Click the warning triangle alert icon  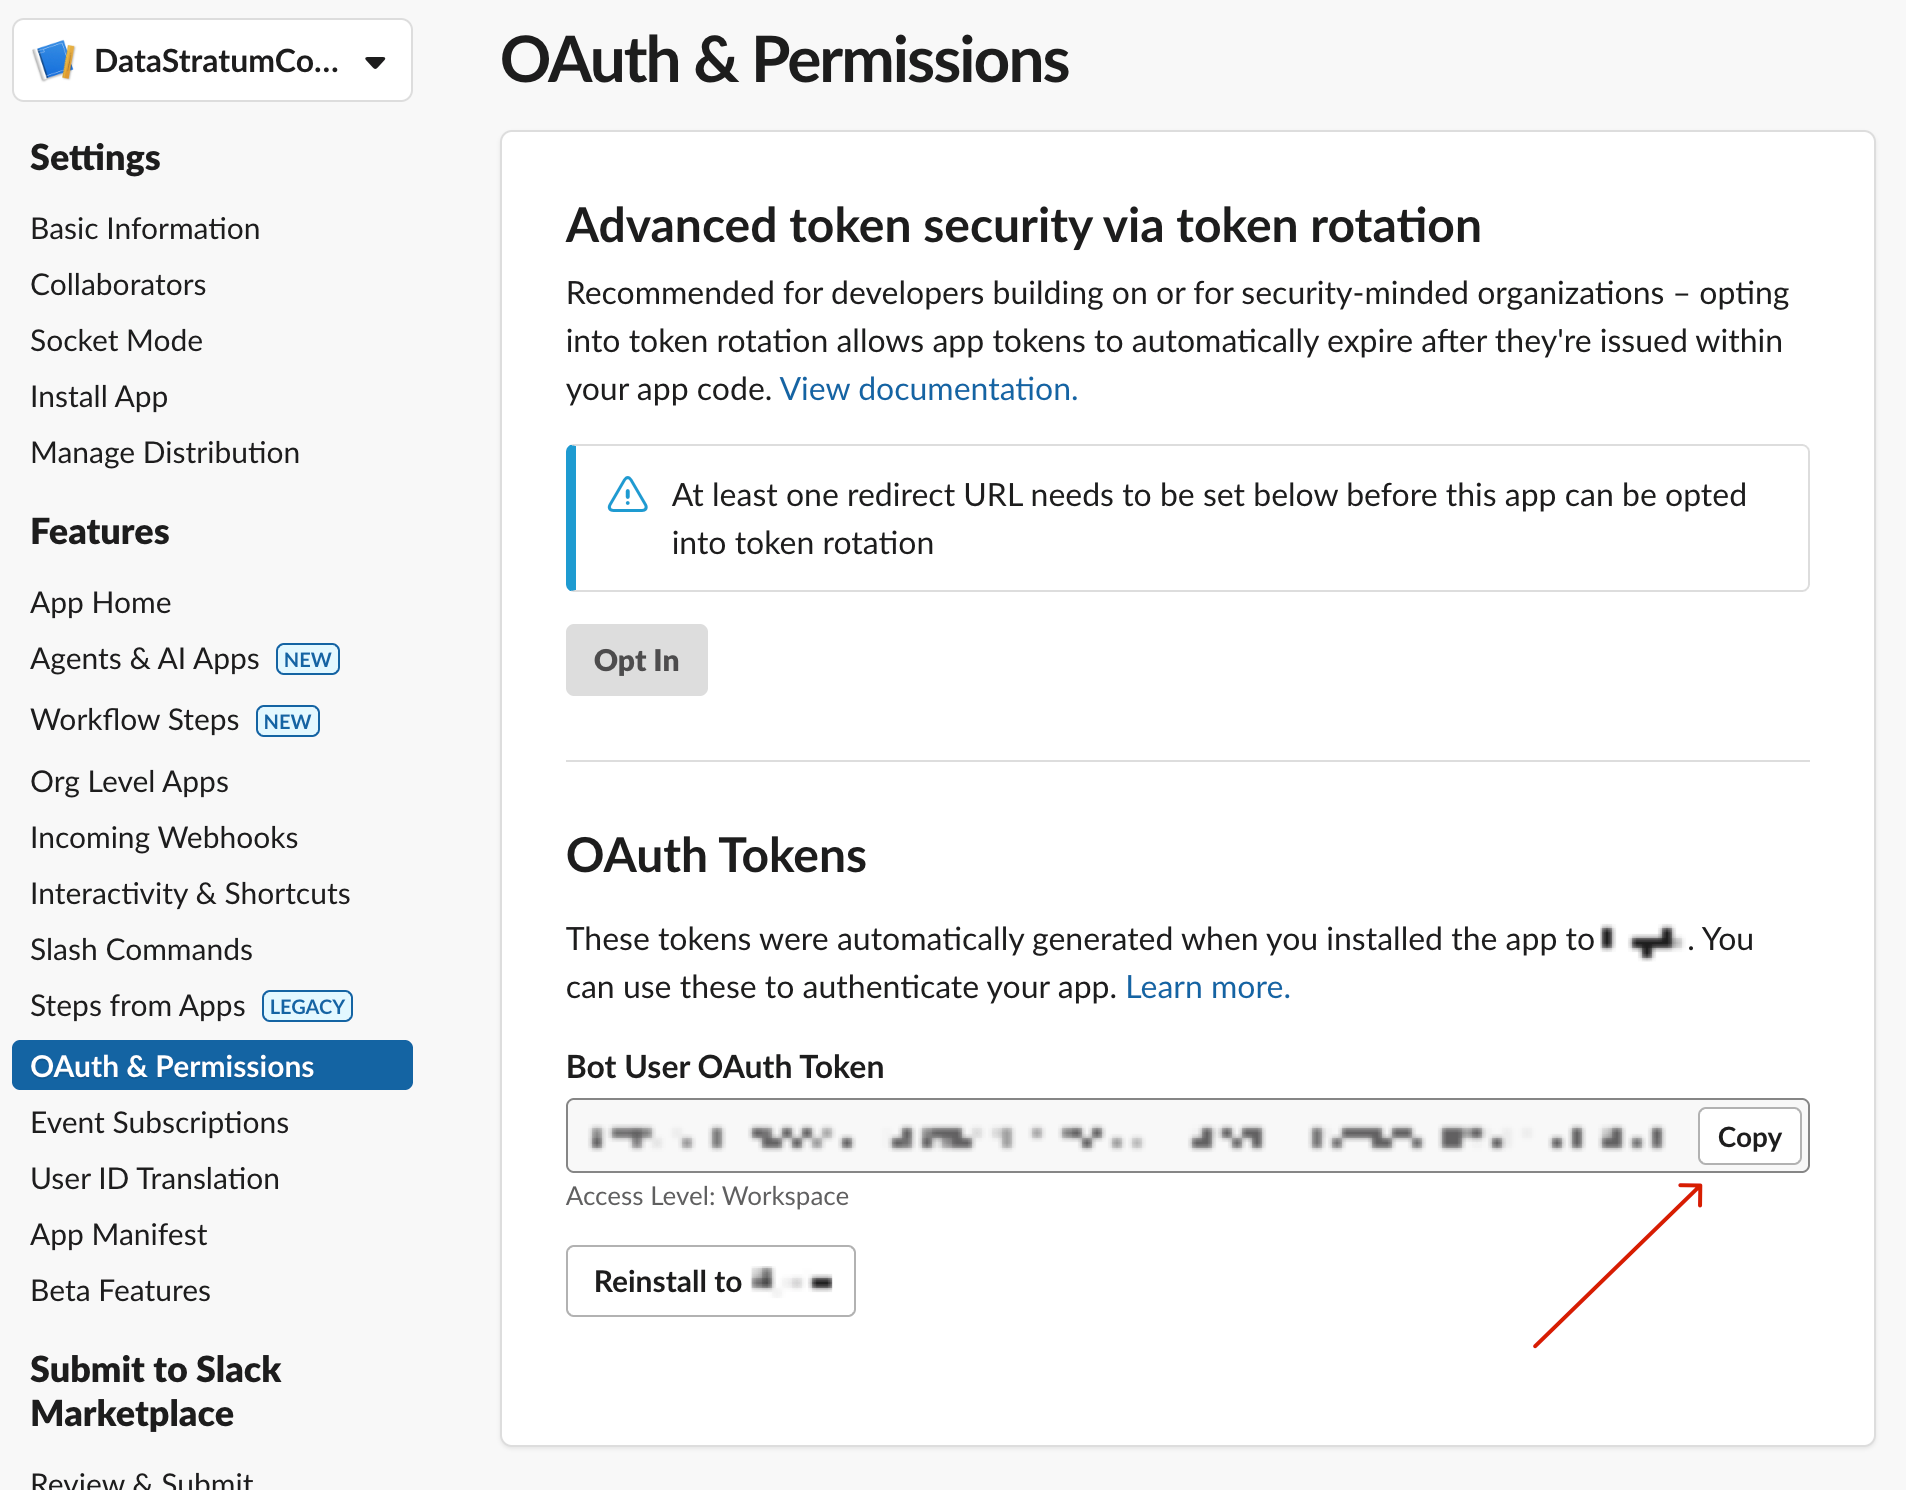coord(627,495)
